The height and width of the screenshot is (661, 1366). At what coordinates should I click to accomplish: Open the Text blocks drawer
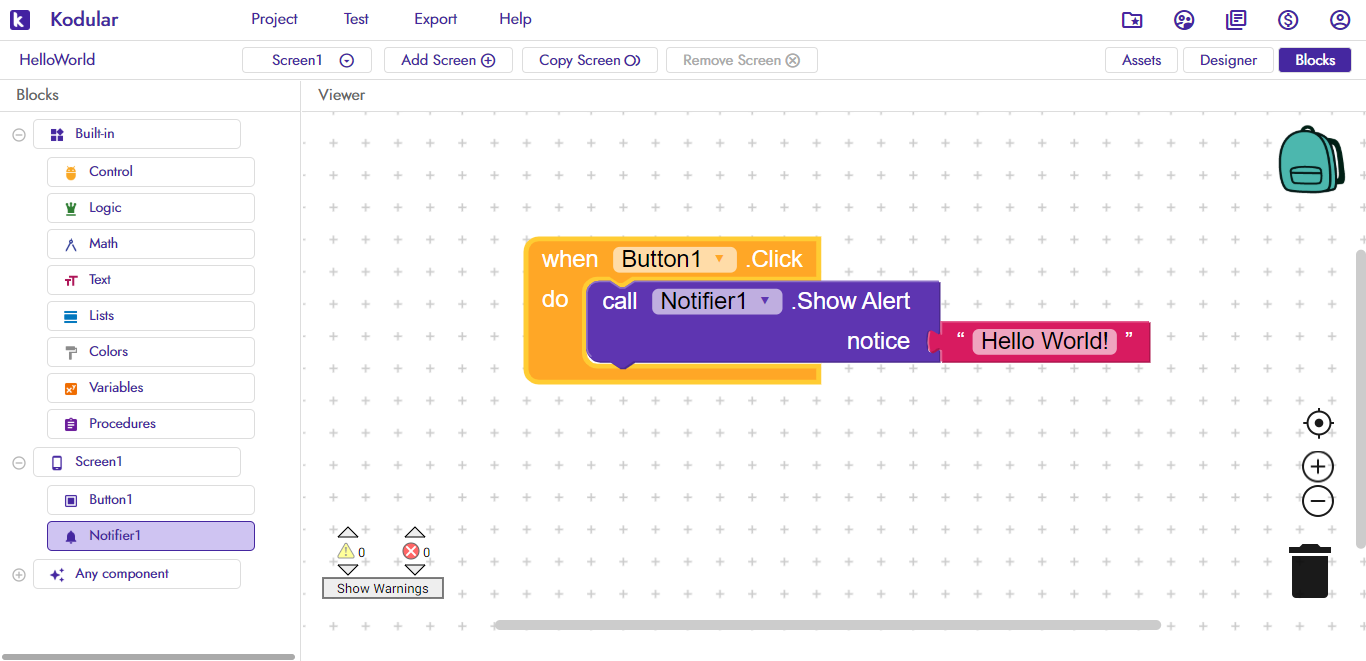151,280
